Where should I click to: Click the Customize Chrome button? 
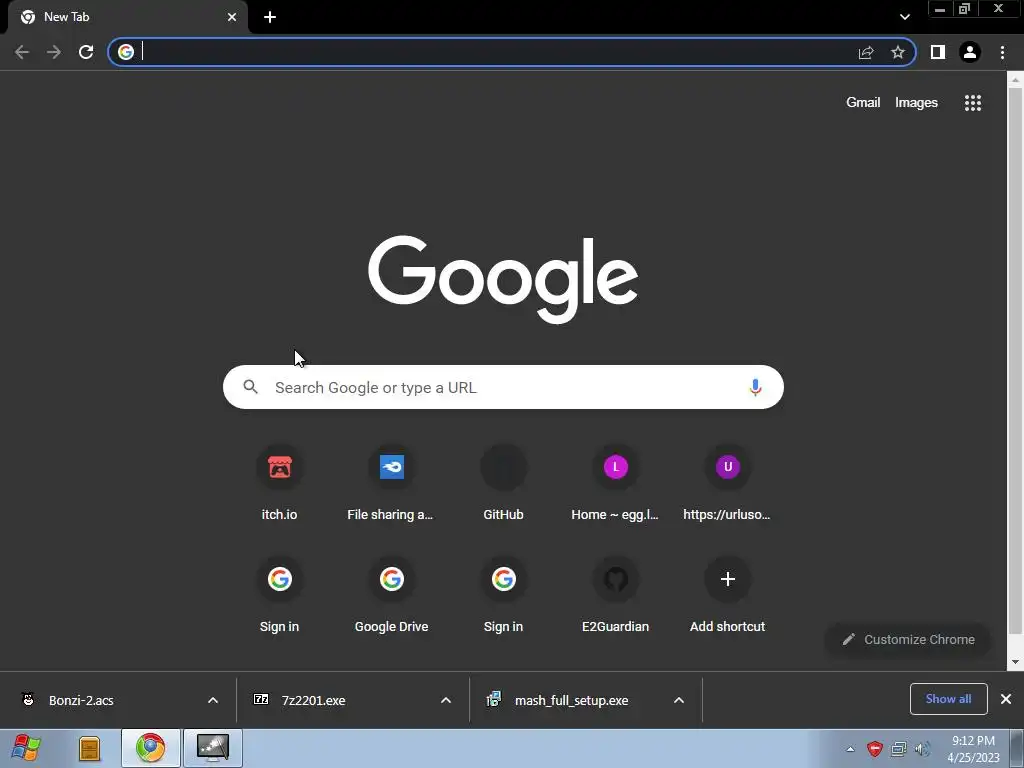pyautogui.click(x=908, y=639)
